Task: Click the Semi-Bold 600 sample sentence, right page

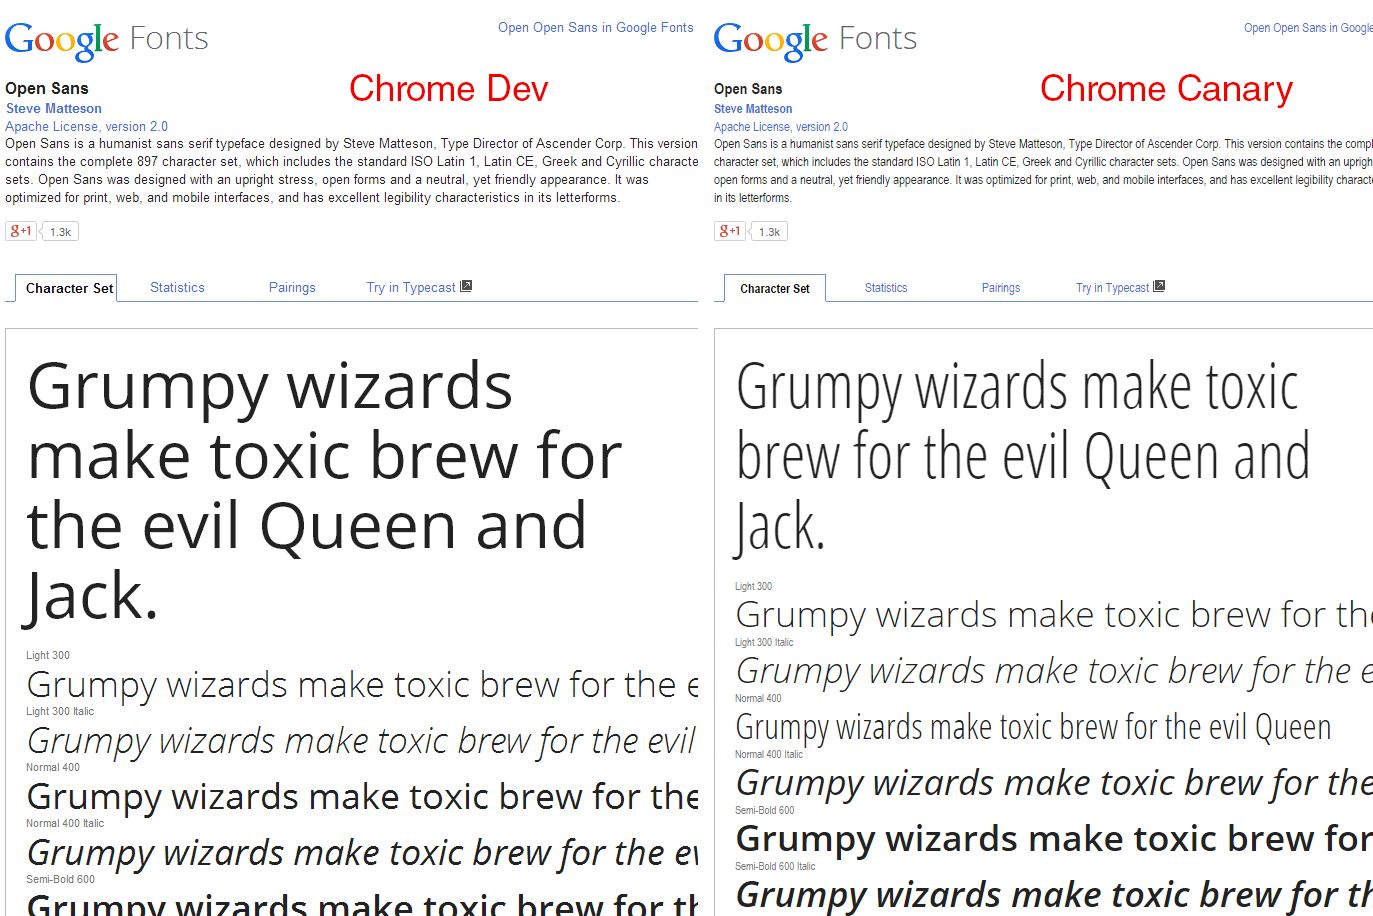Action: pyautogui.click(x=1054, y=840)
